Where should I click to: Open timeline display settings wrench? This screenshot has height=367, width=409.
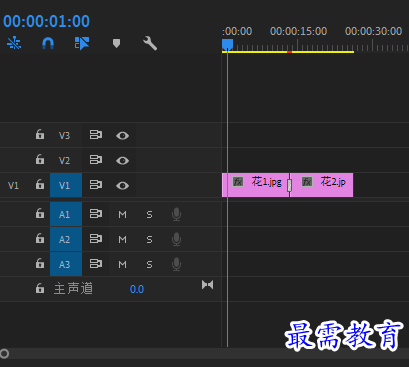pos(150,43)
